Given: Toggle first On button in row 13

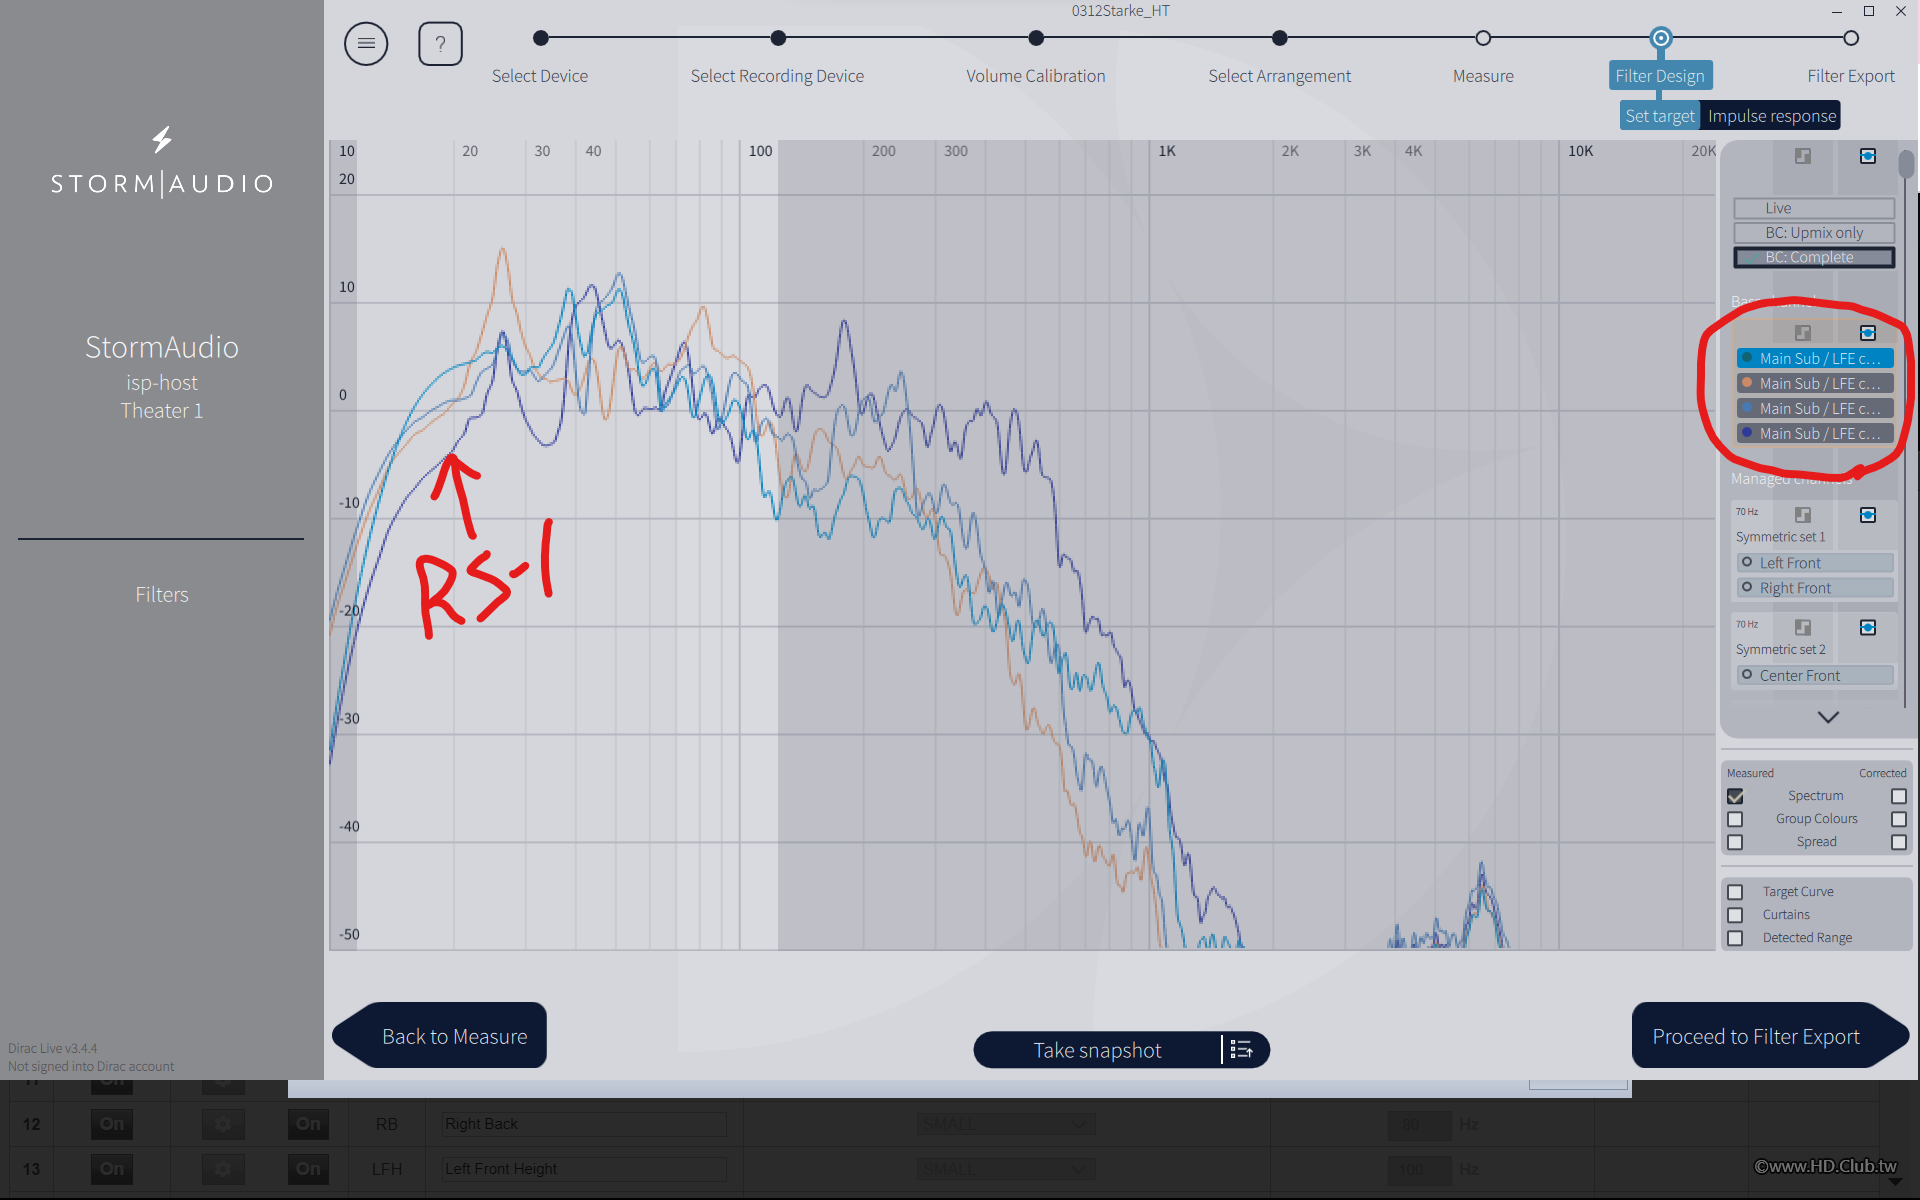Looking at the screenshot, I should point(112,1169).
